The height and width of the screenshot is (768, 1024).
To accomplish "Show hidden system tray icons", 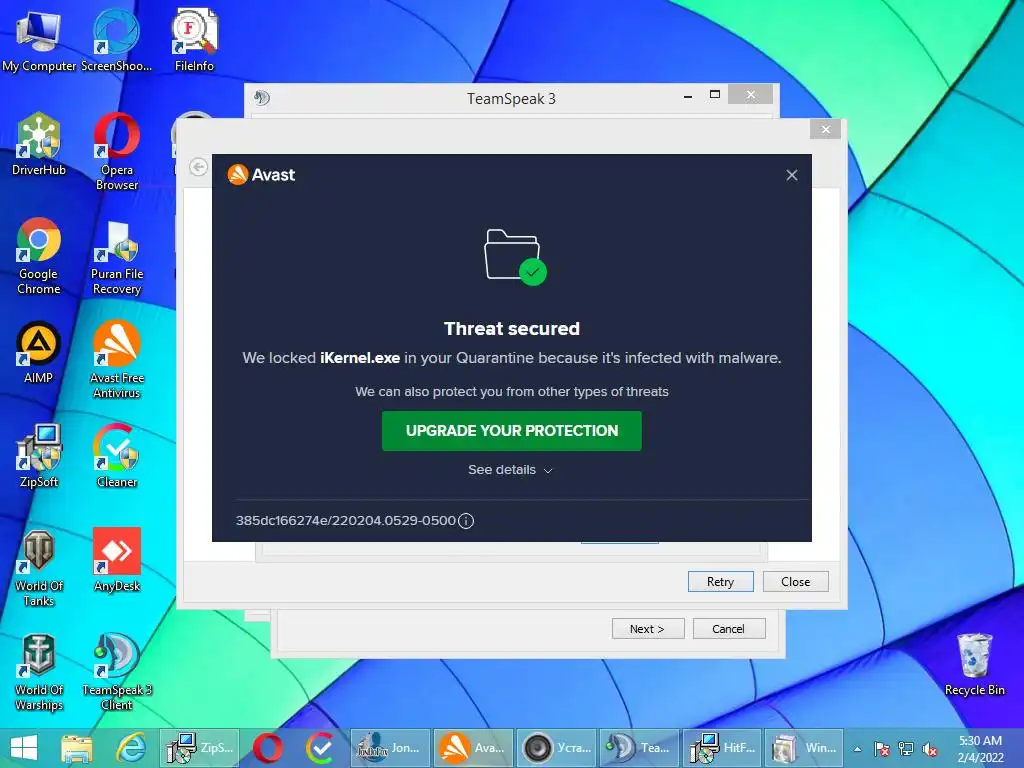I will [857, 749].
